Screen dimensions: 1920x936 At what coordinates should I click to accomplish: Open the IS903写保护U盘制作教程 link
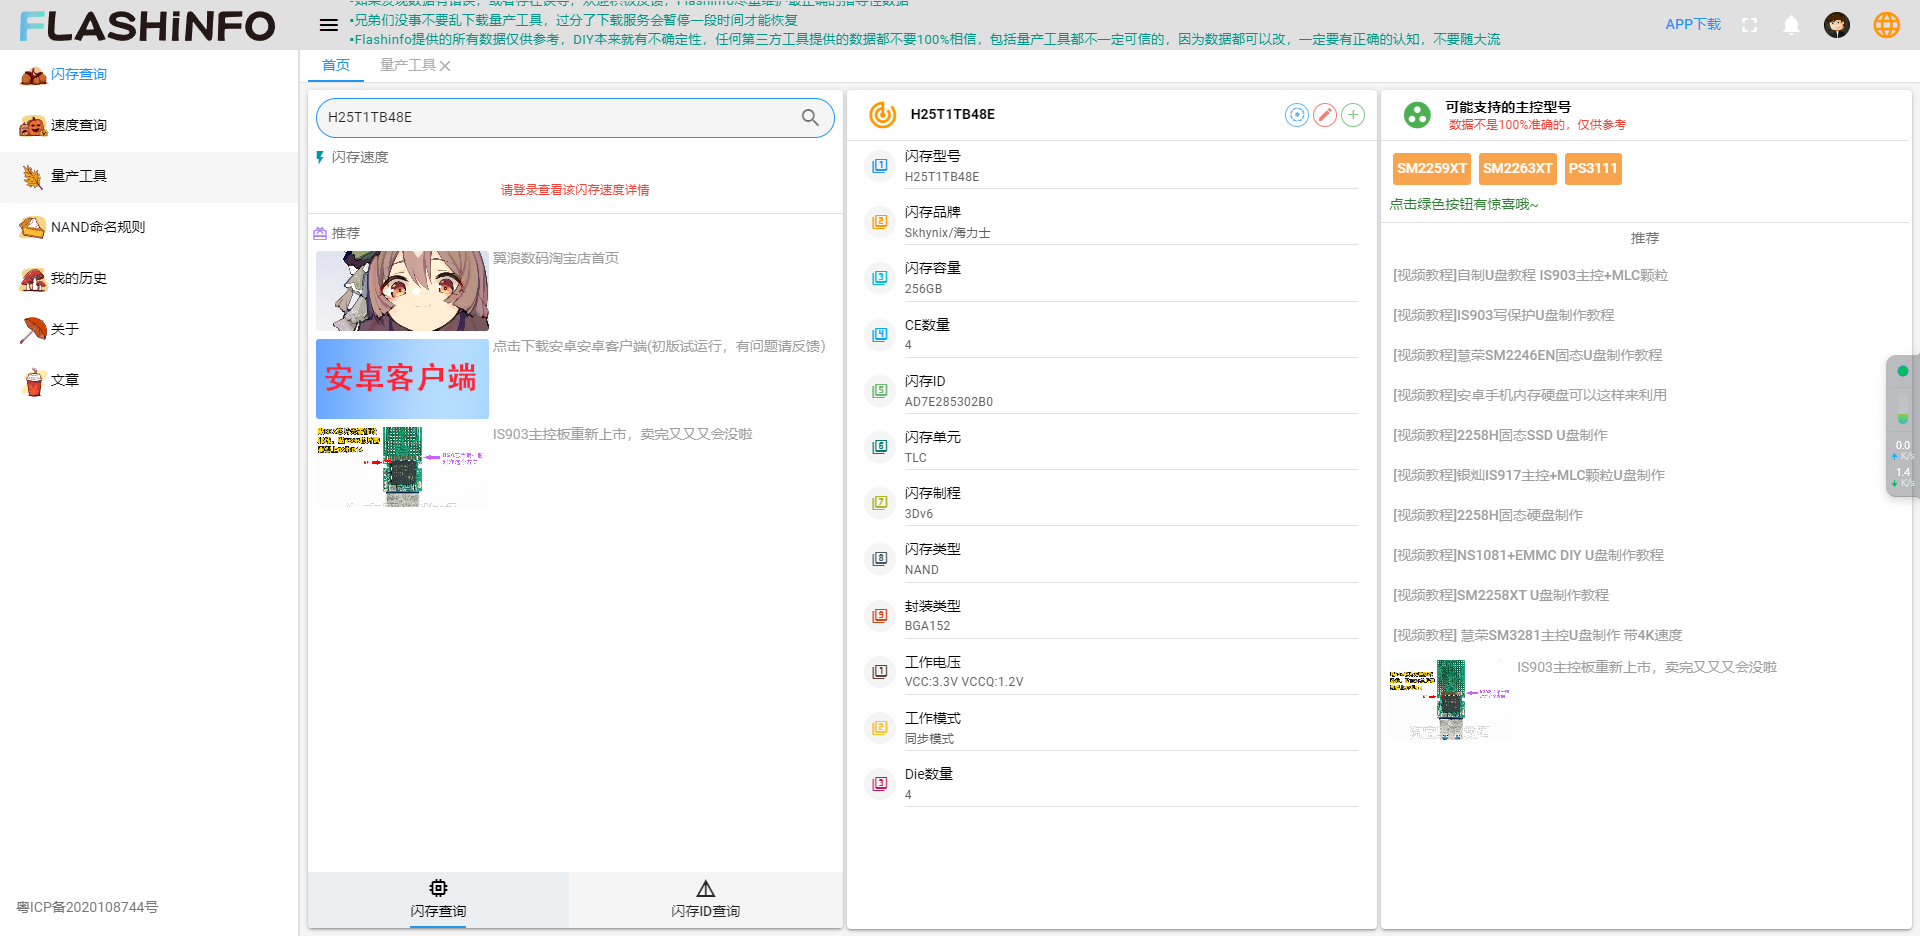pos(1503,315)
